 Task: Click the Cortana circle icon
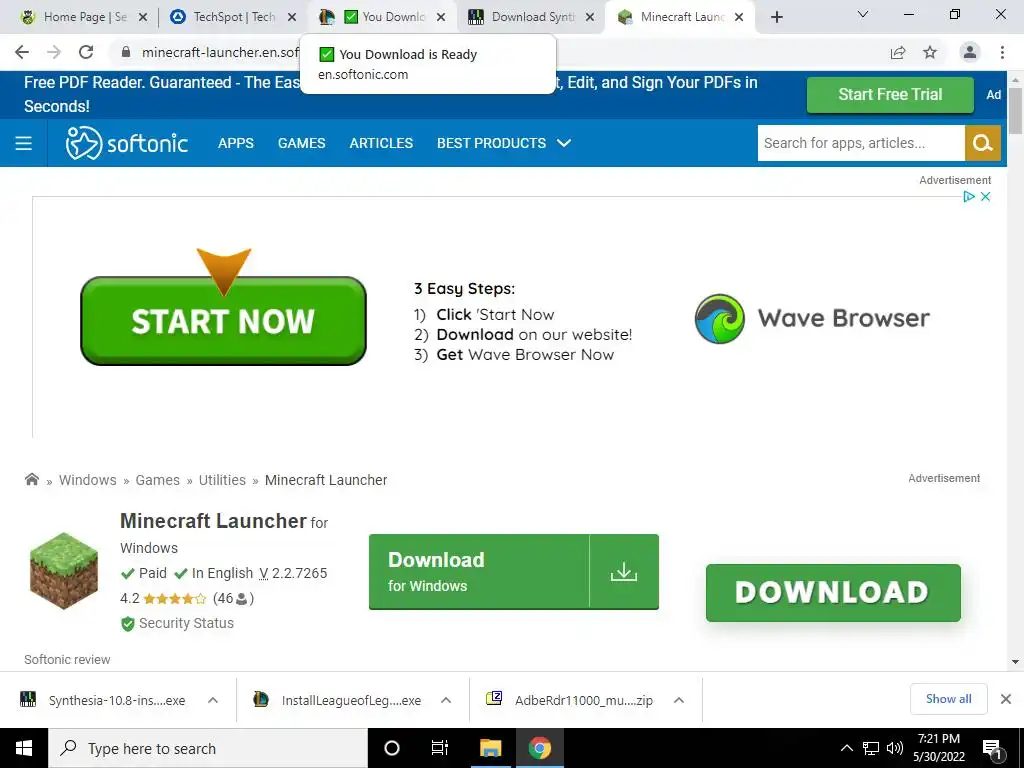(x=392, y=748)
